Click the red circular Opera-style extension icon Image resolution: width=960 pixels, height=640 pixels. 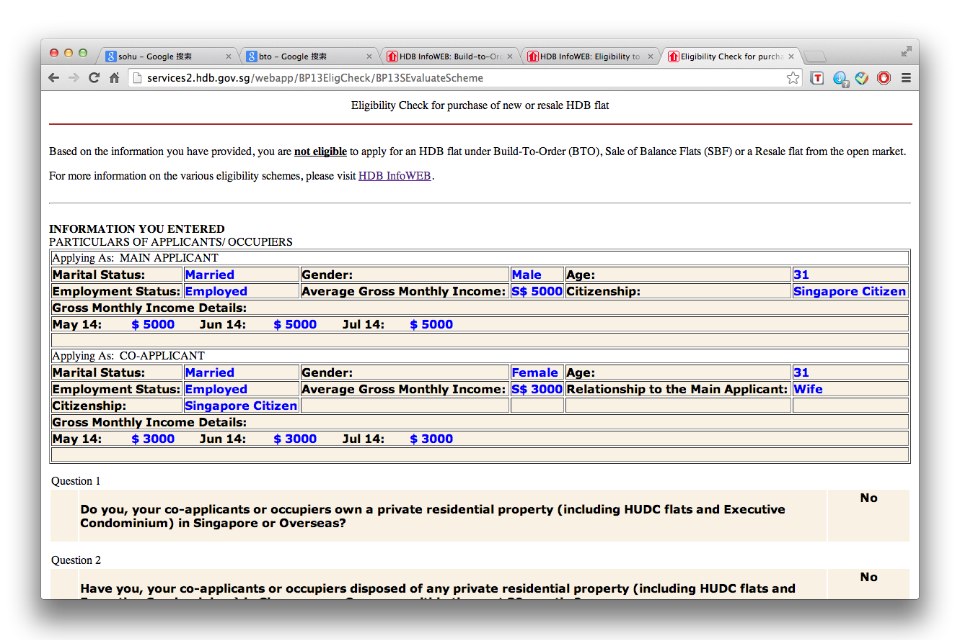[x=884, y=78]
